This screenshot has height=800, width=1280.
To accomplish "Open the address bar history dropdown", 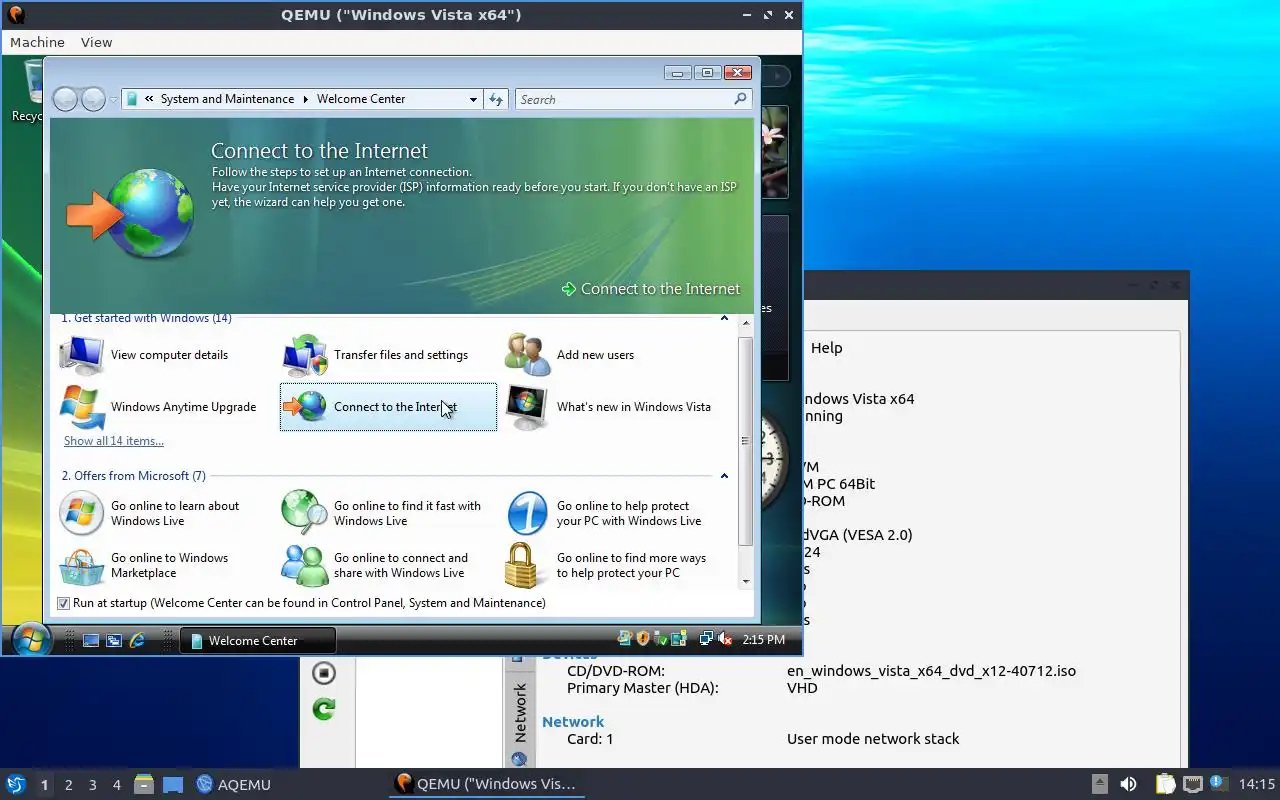I will click(x=473, y=99).
